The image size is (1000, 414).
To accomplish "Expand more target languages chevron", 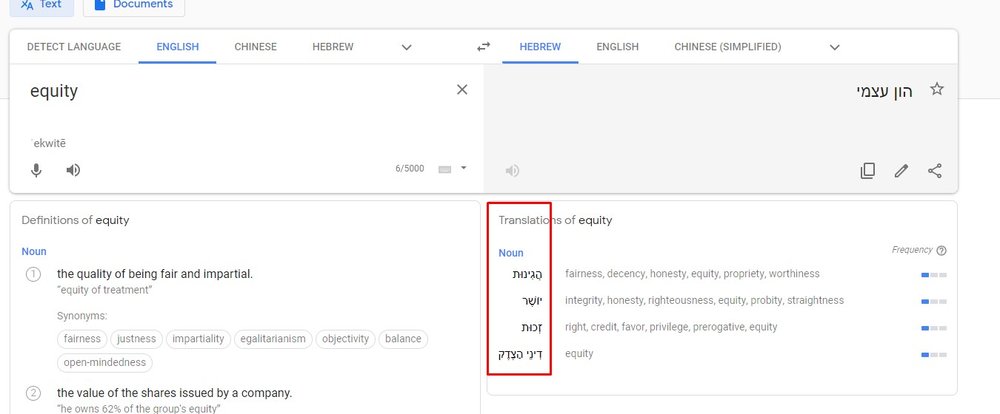I will click(x=834, y=47).
